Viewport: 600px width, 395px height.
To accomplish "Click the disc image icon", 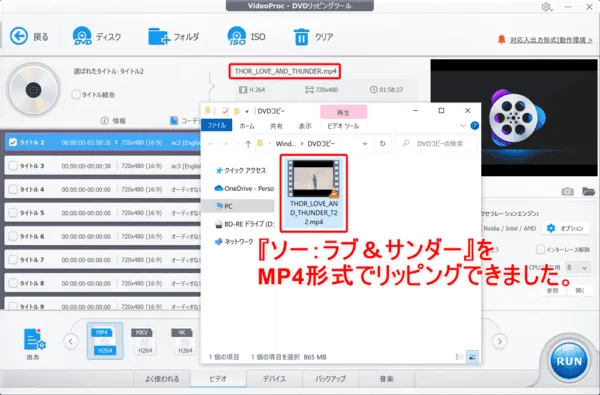I will (34, 90).
